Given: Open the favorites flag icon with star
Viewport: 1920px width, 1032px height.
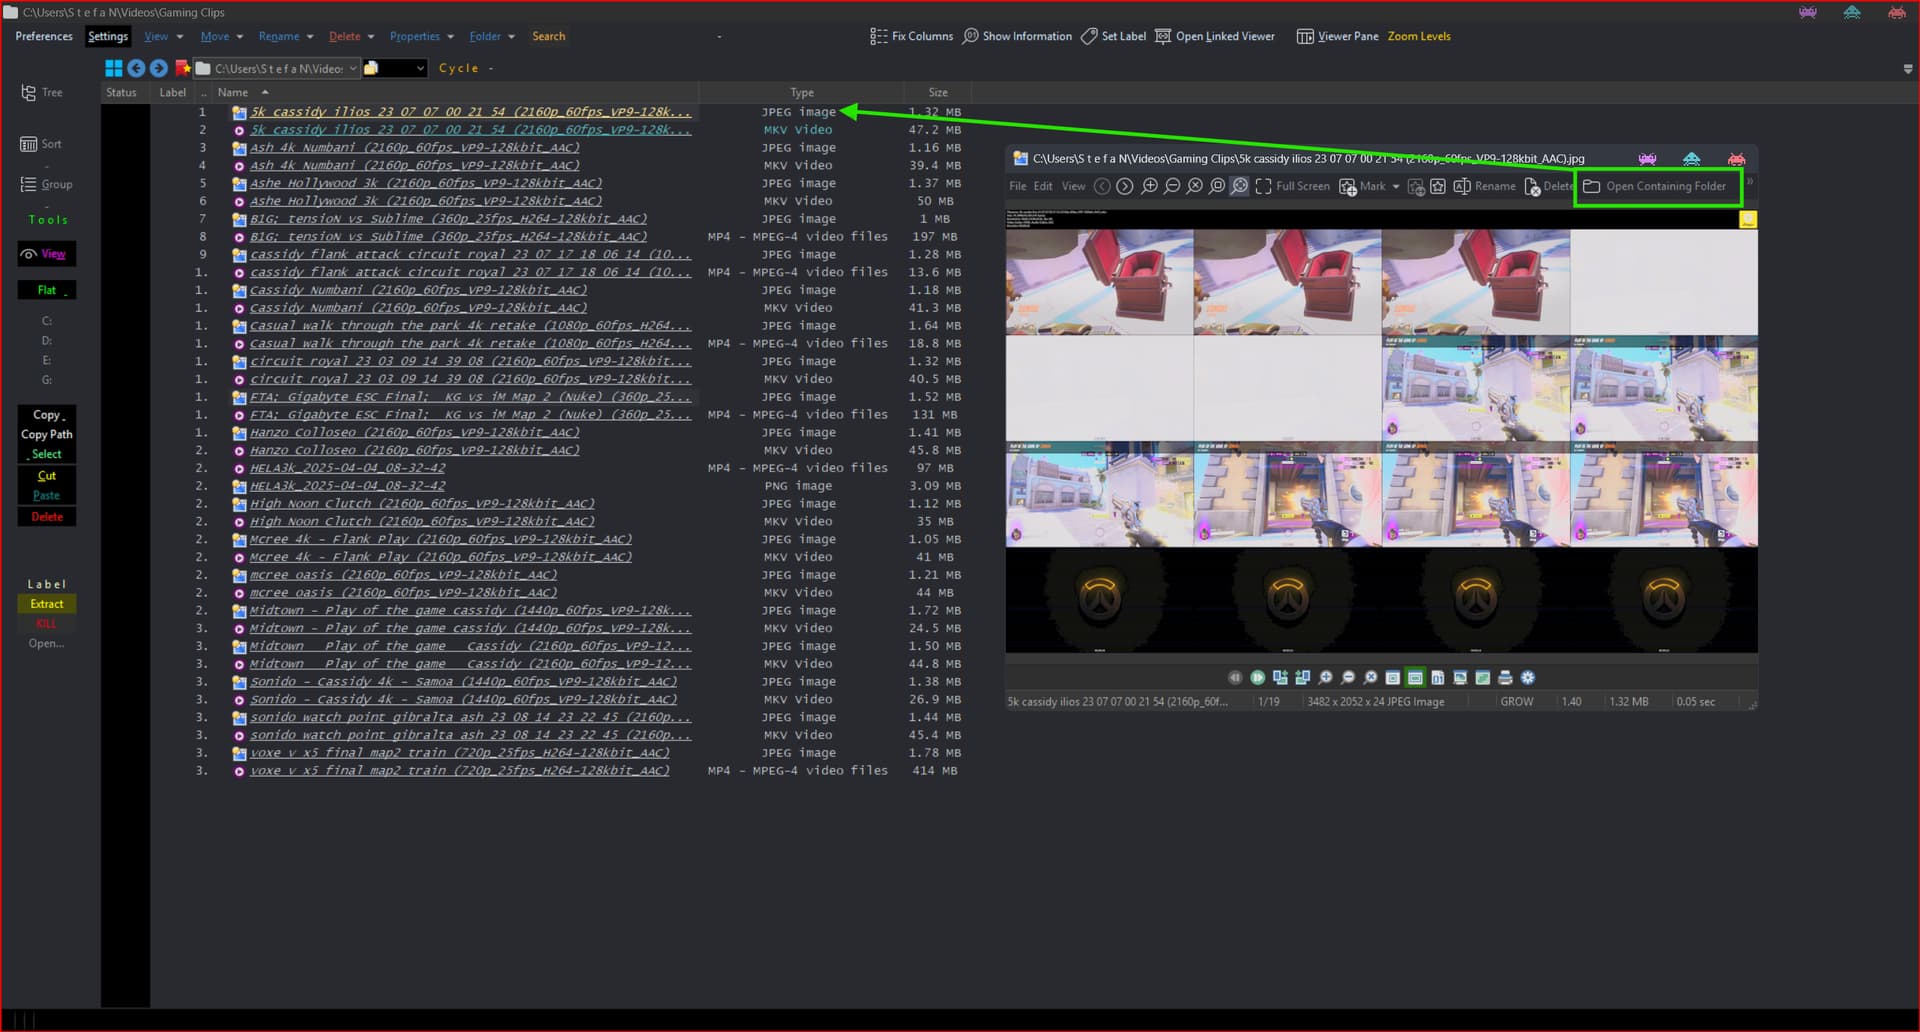Looking at the screenshot, I should 182,68.
